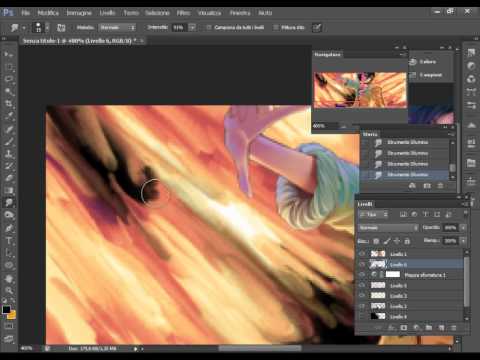Viewport: 480px width, 360px height.
Task: Select the Zoom tool
Action: click(9, 290)
